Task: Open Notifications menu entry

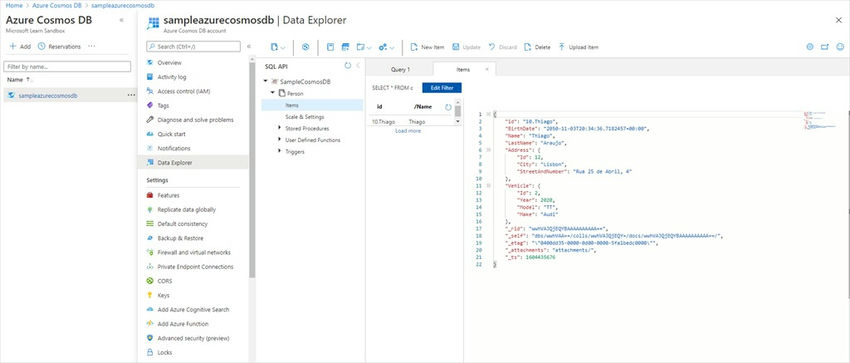Action: pos(173,148)
